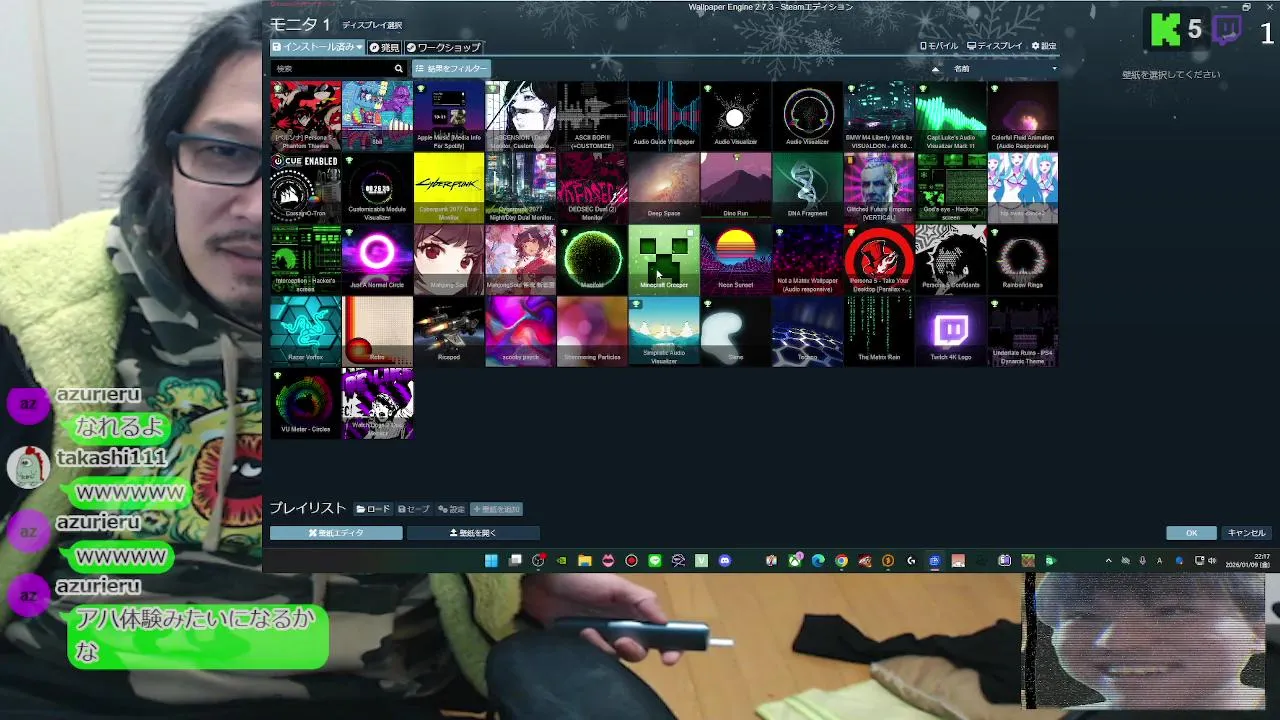Open File Explorer from the taskbar
The width and height of the screenshot is (1280, 720).
tap(585, 561)
